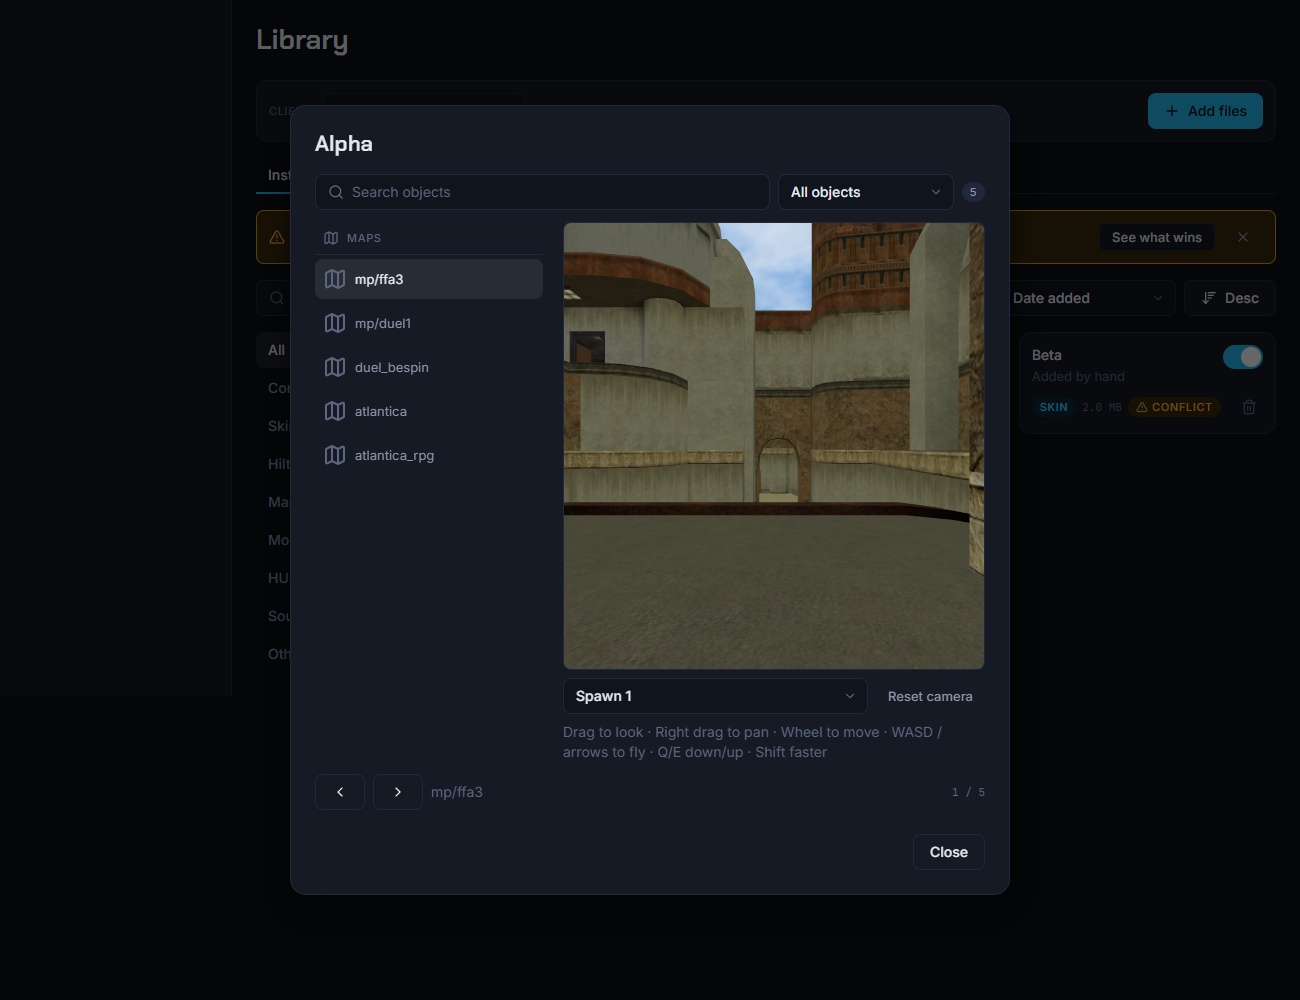Dismiss the conflict warning banner with the X
Screen dimensions: 1300x1000
point(1243,237)
